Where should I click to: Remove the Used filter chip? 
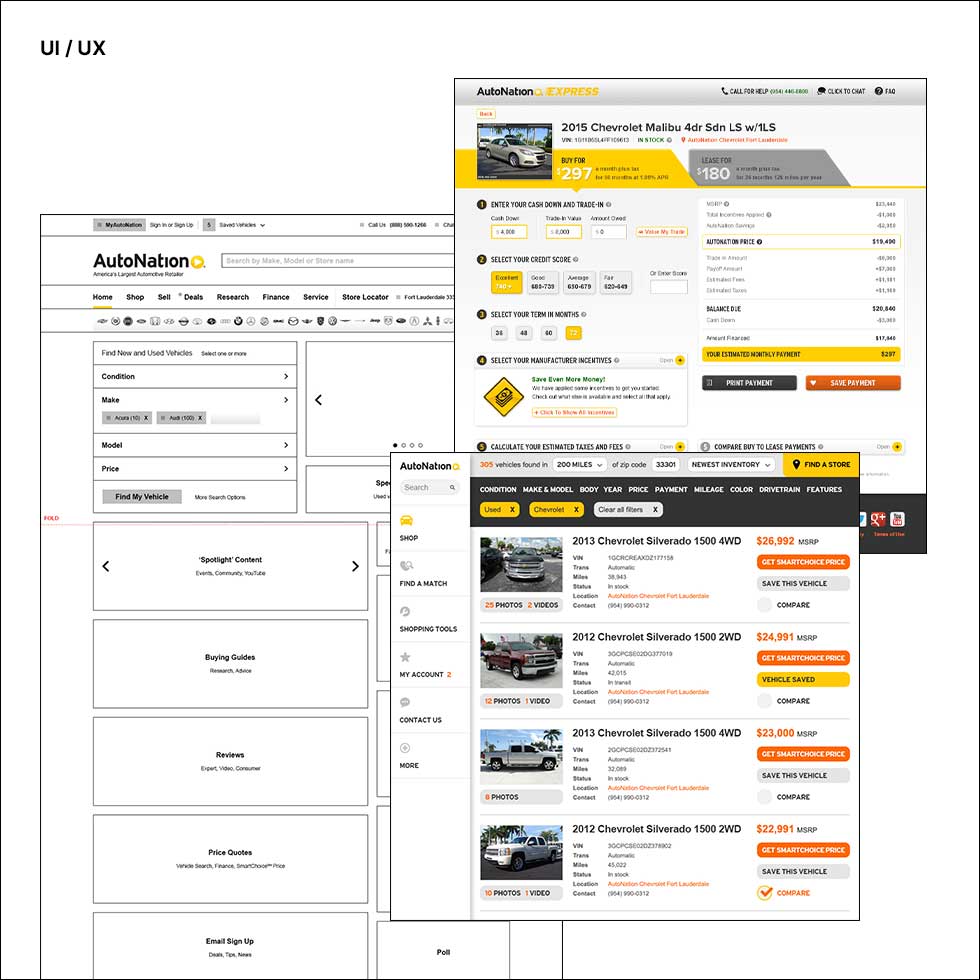click(512, 509)
